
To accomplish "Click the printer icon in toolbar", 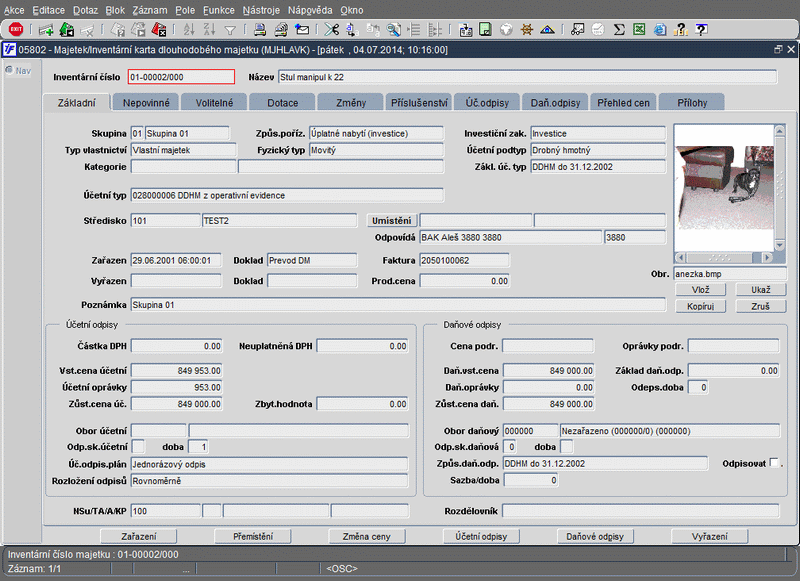I will coord(260,29).
